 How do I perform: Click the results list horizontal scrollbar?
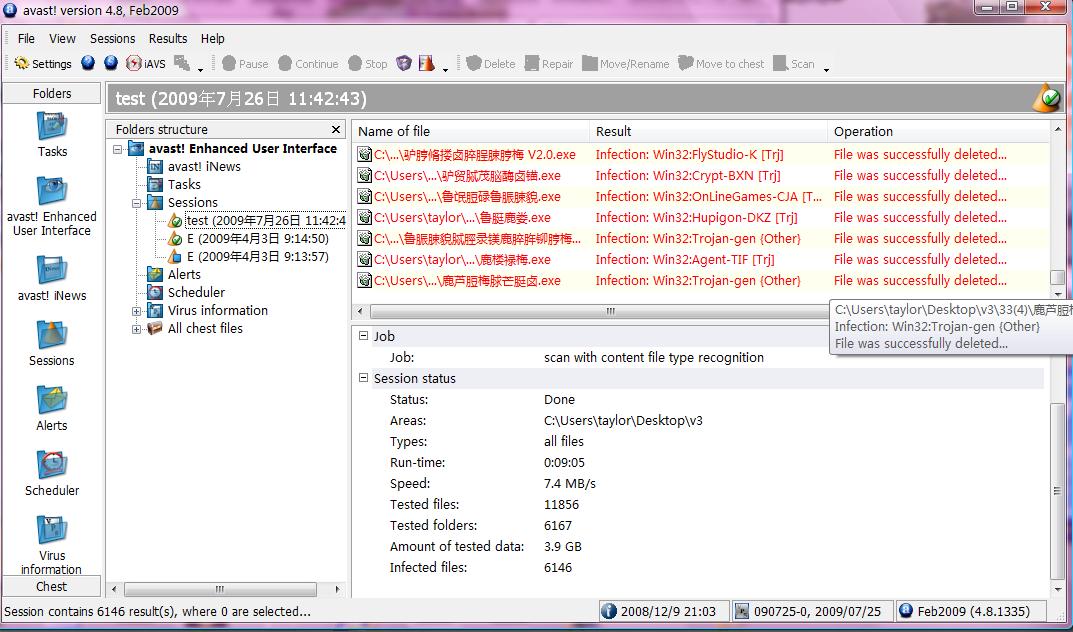[x=597, y=311]
